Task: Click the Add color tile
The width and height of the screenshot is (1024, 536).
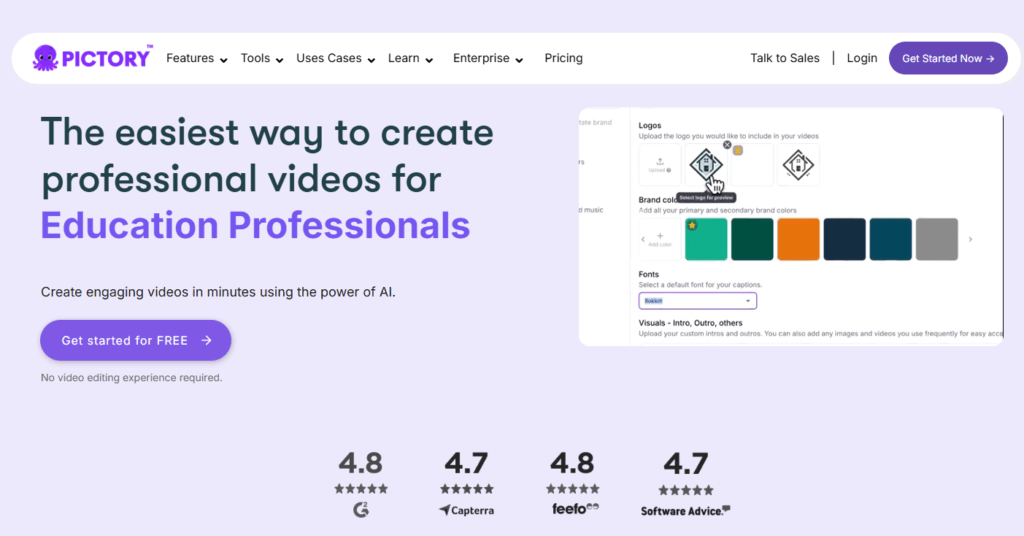Action: [x=660, y=239]
